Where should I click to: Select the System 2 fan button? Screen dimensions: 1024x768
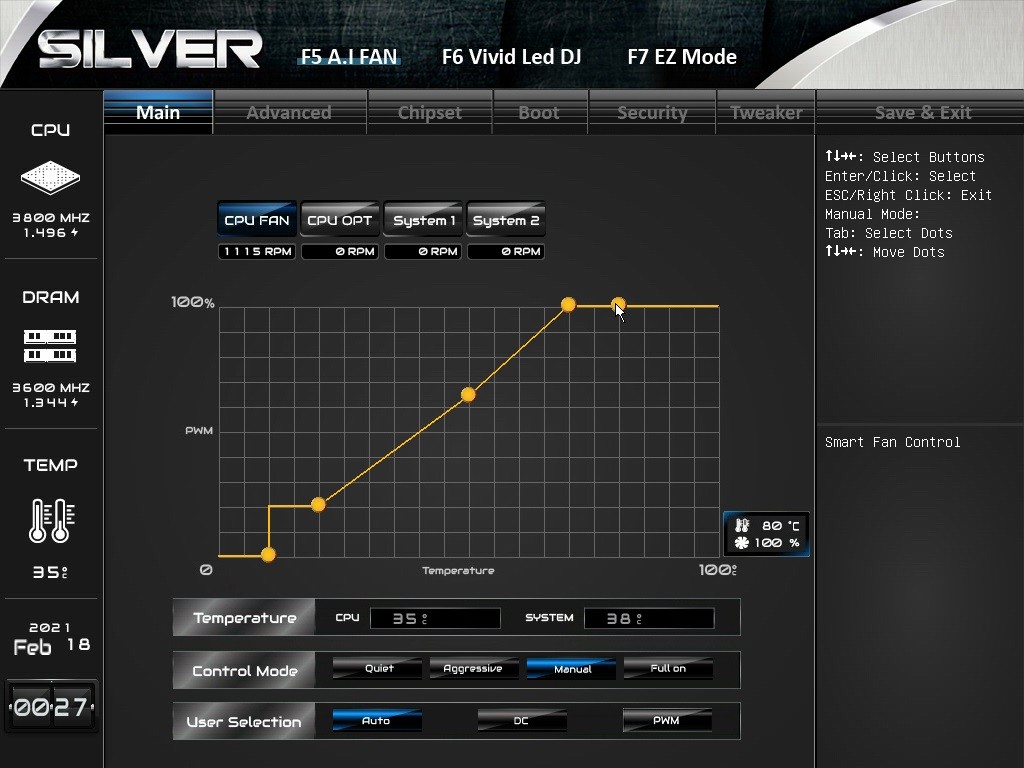click(506, 220)
